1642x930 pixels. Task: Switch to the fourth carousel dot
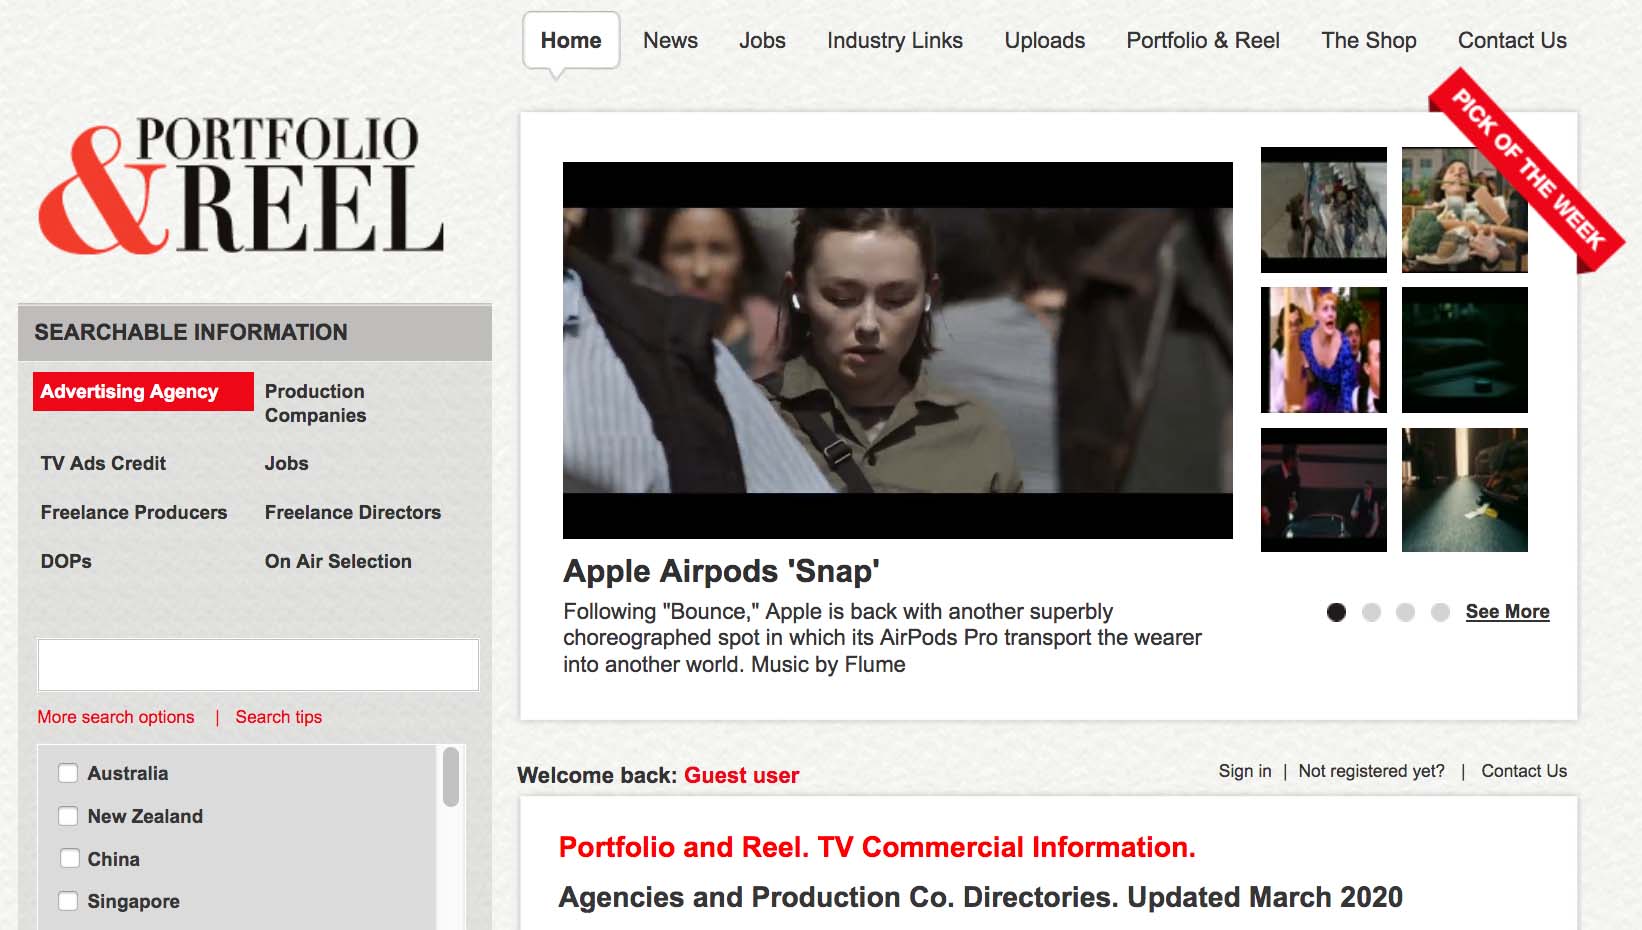click(x=1440, y=612)
